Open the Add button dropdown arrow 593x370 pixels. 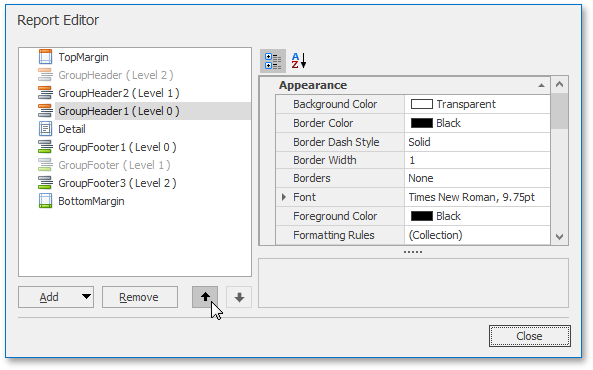coord(86,297)
